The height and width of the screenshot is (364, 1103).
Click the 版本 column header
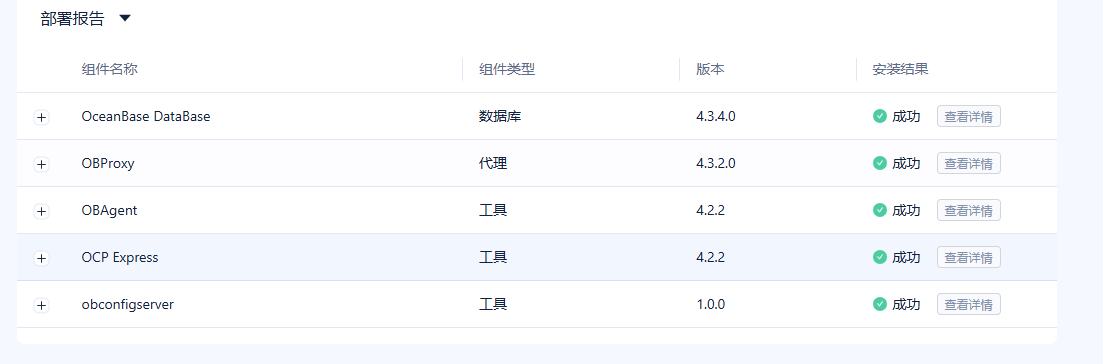[710, 69]
